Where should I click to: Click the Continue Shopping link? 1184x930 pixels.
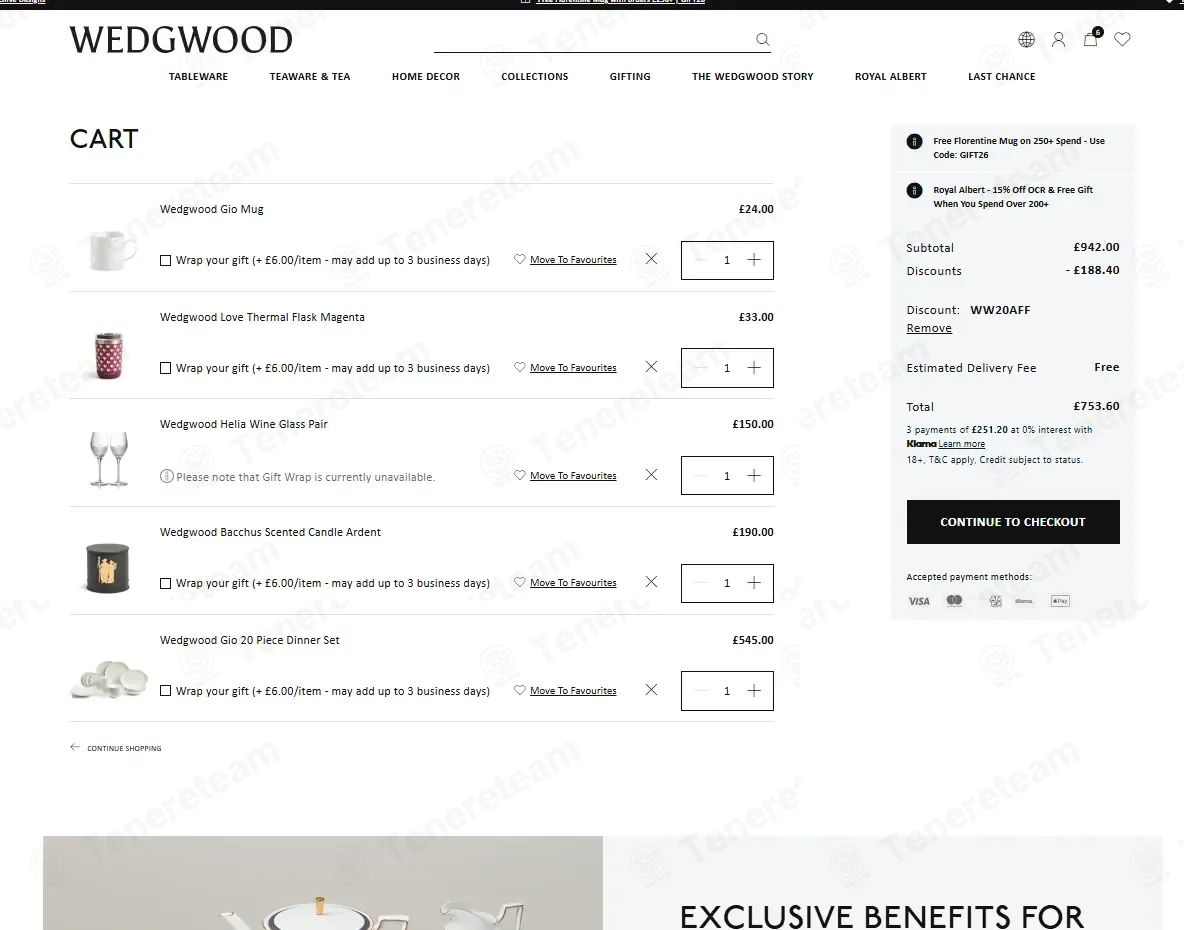coord(124,748)
